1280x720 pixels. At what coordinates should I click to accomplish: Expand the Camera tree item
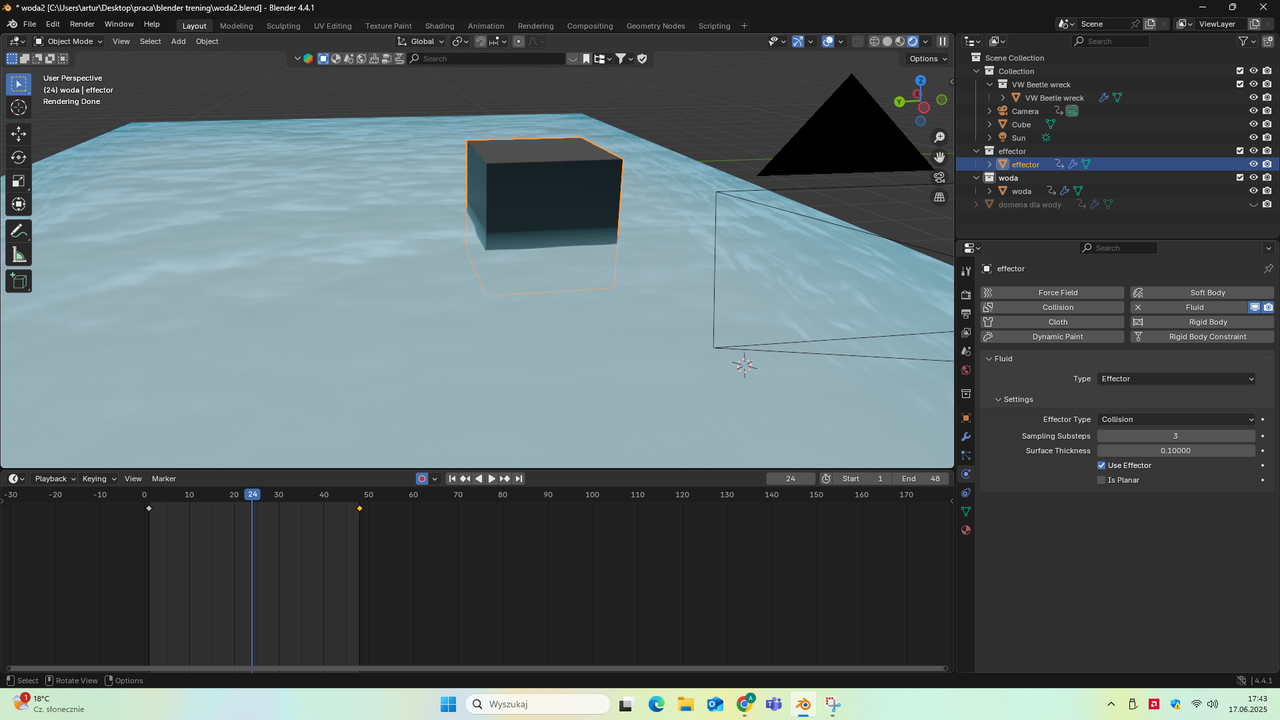[x=990, y=111]
